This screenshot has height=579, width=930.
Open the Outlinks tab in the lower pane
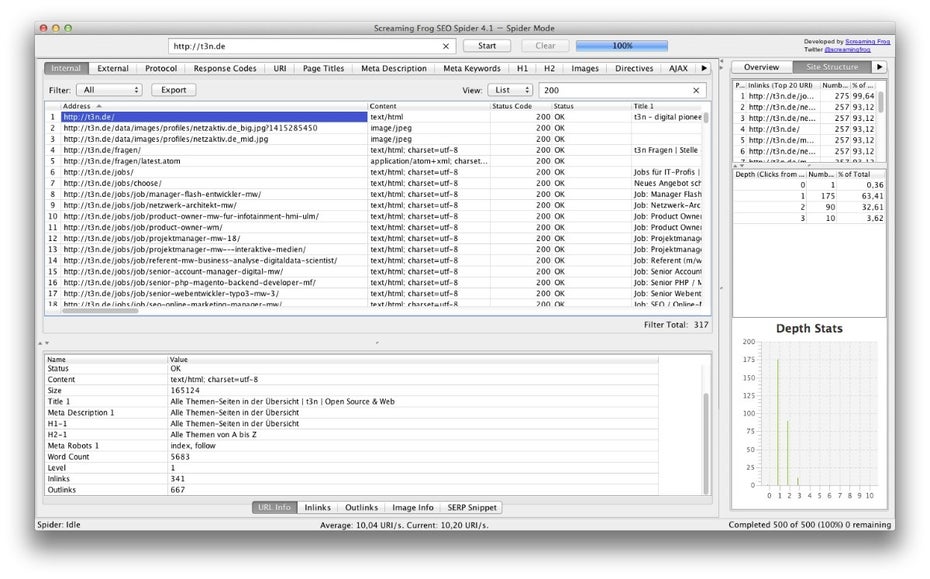(361, 507)
